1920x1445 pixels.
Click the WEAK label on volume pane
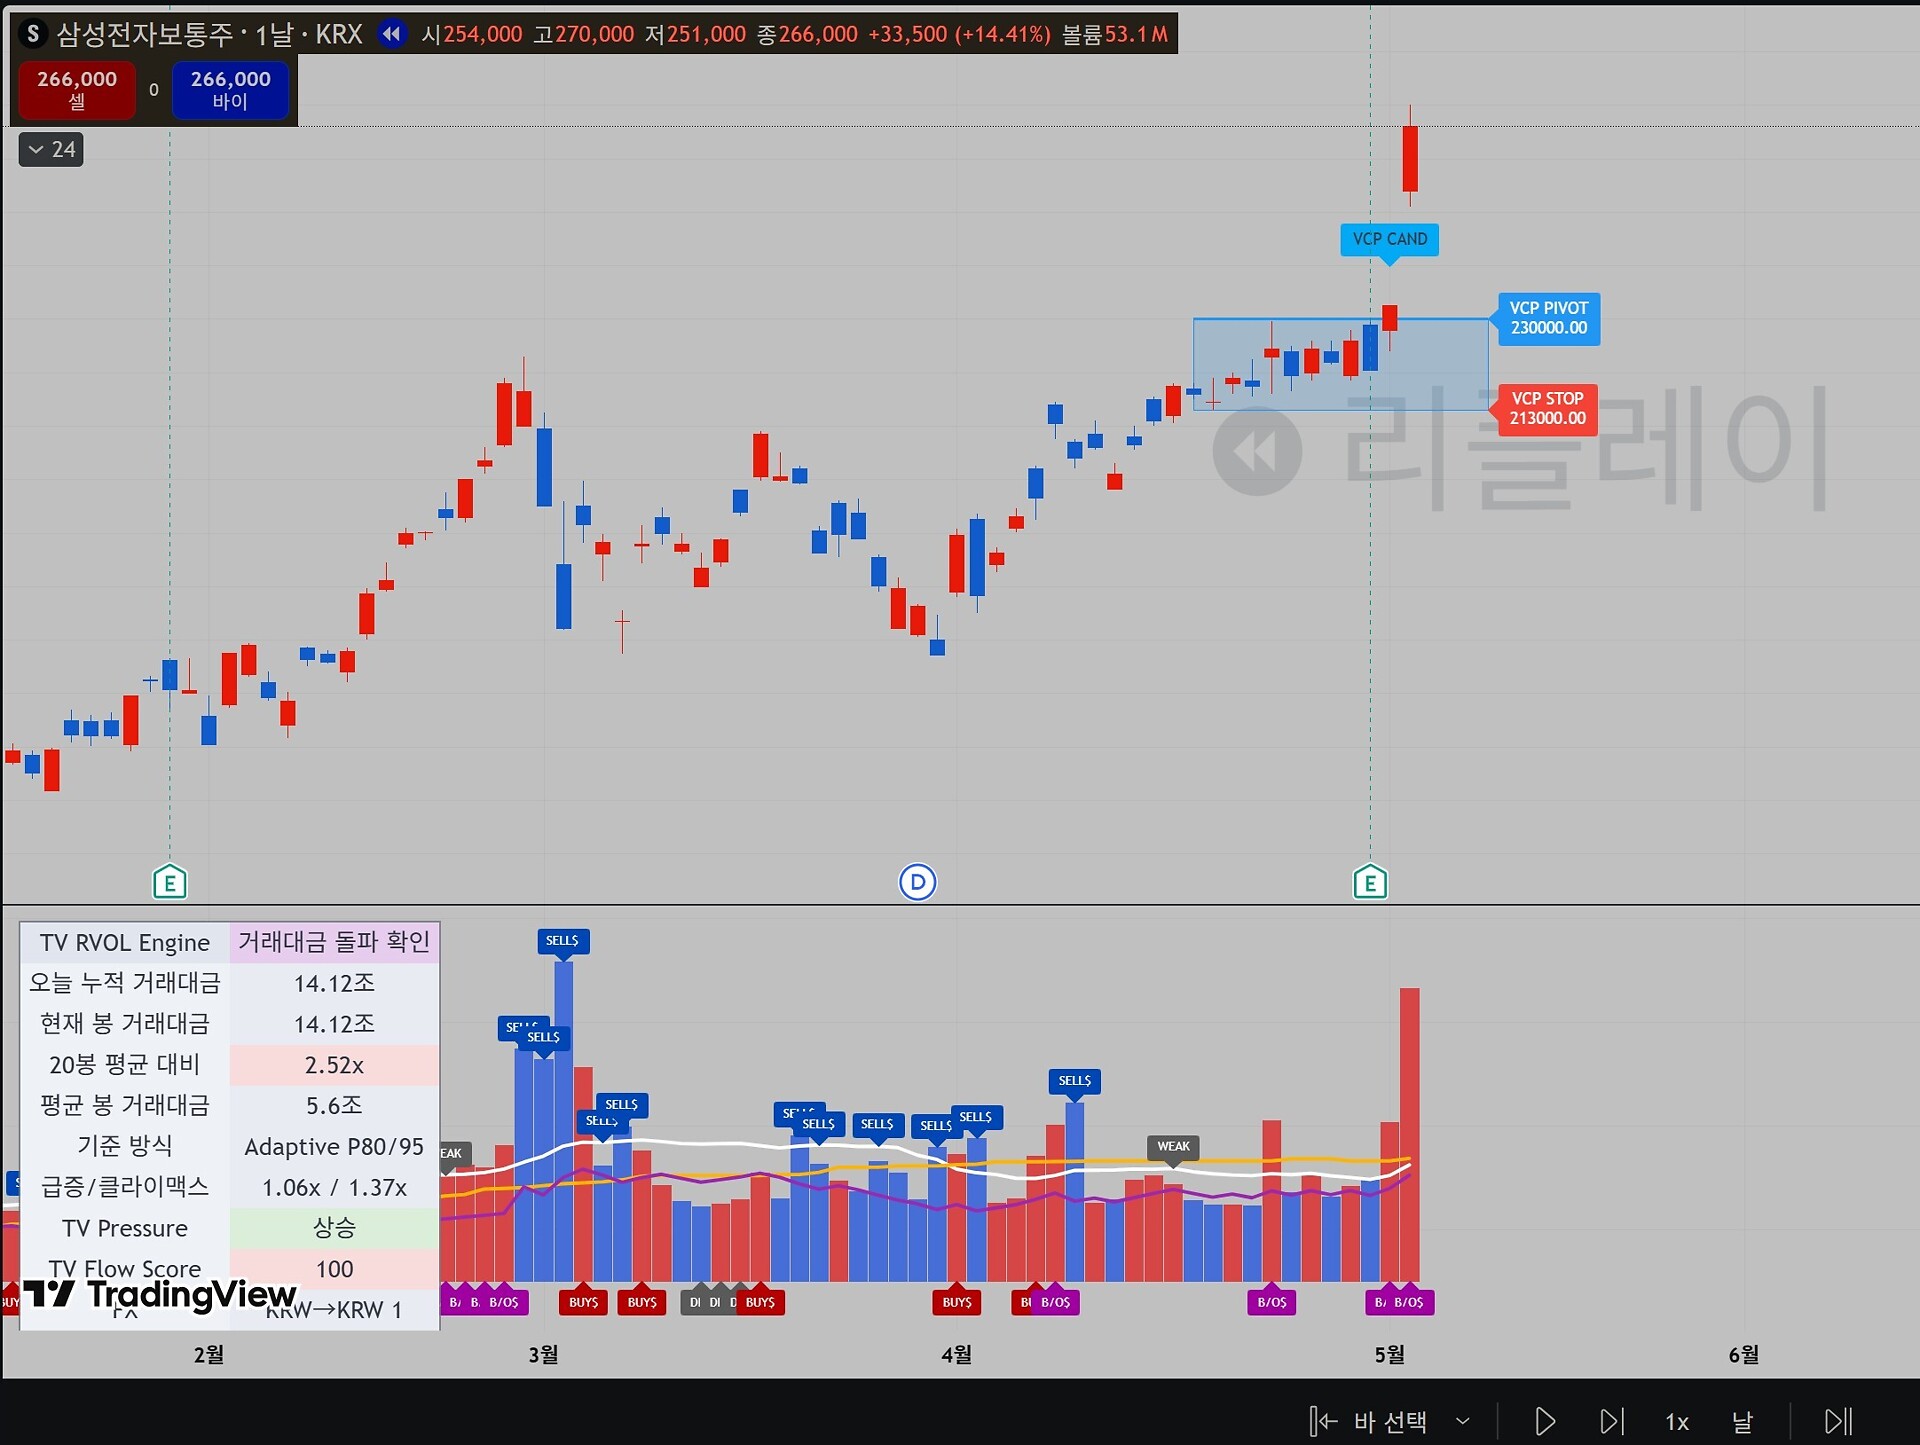1173,1147
